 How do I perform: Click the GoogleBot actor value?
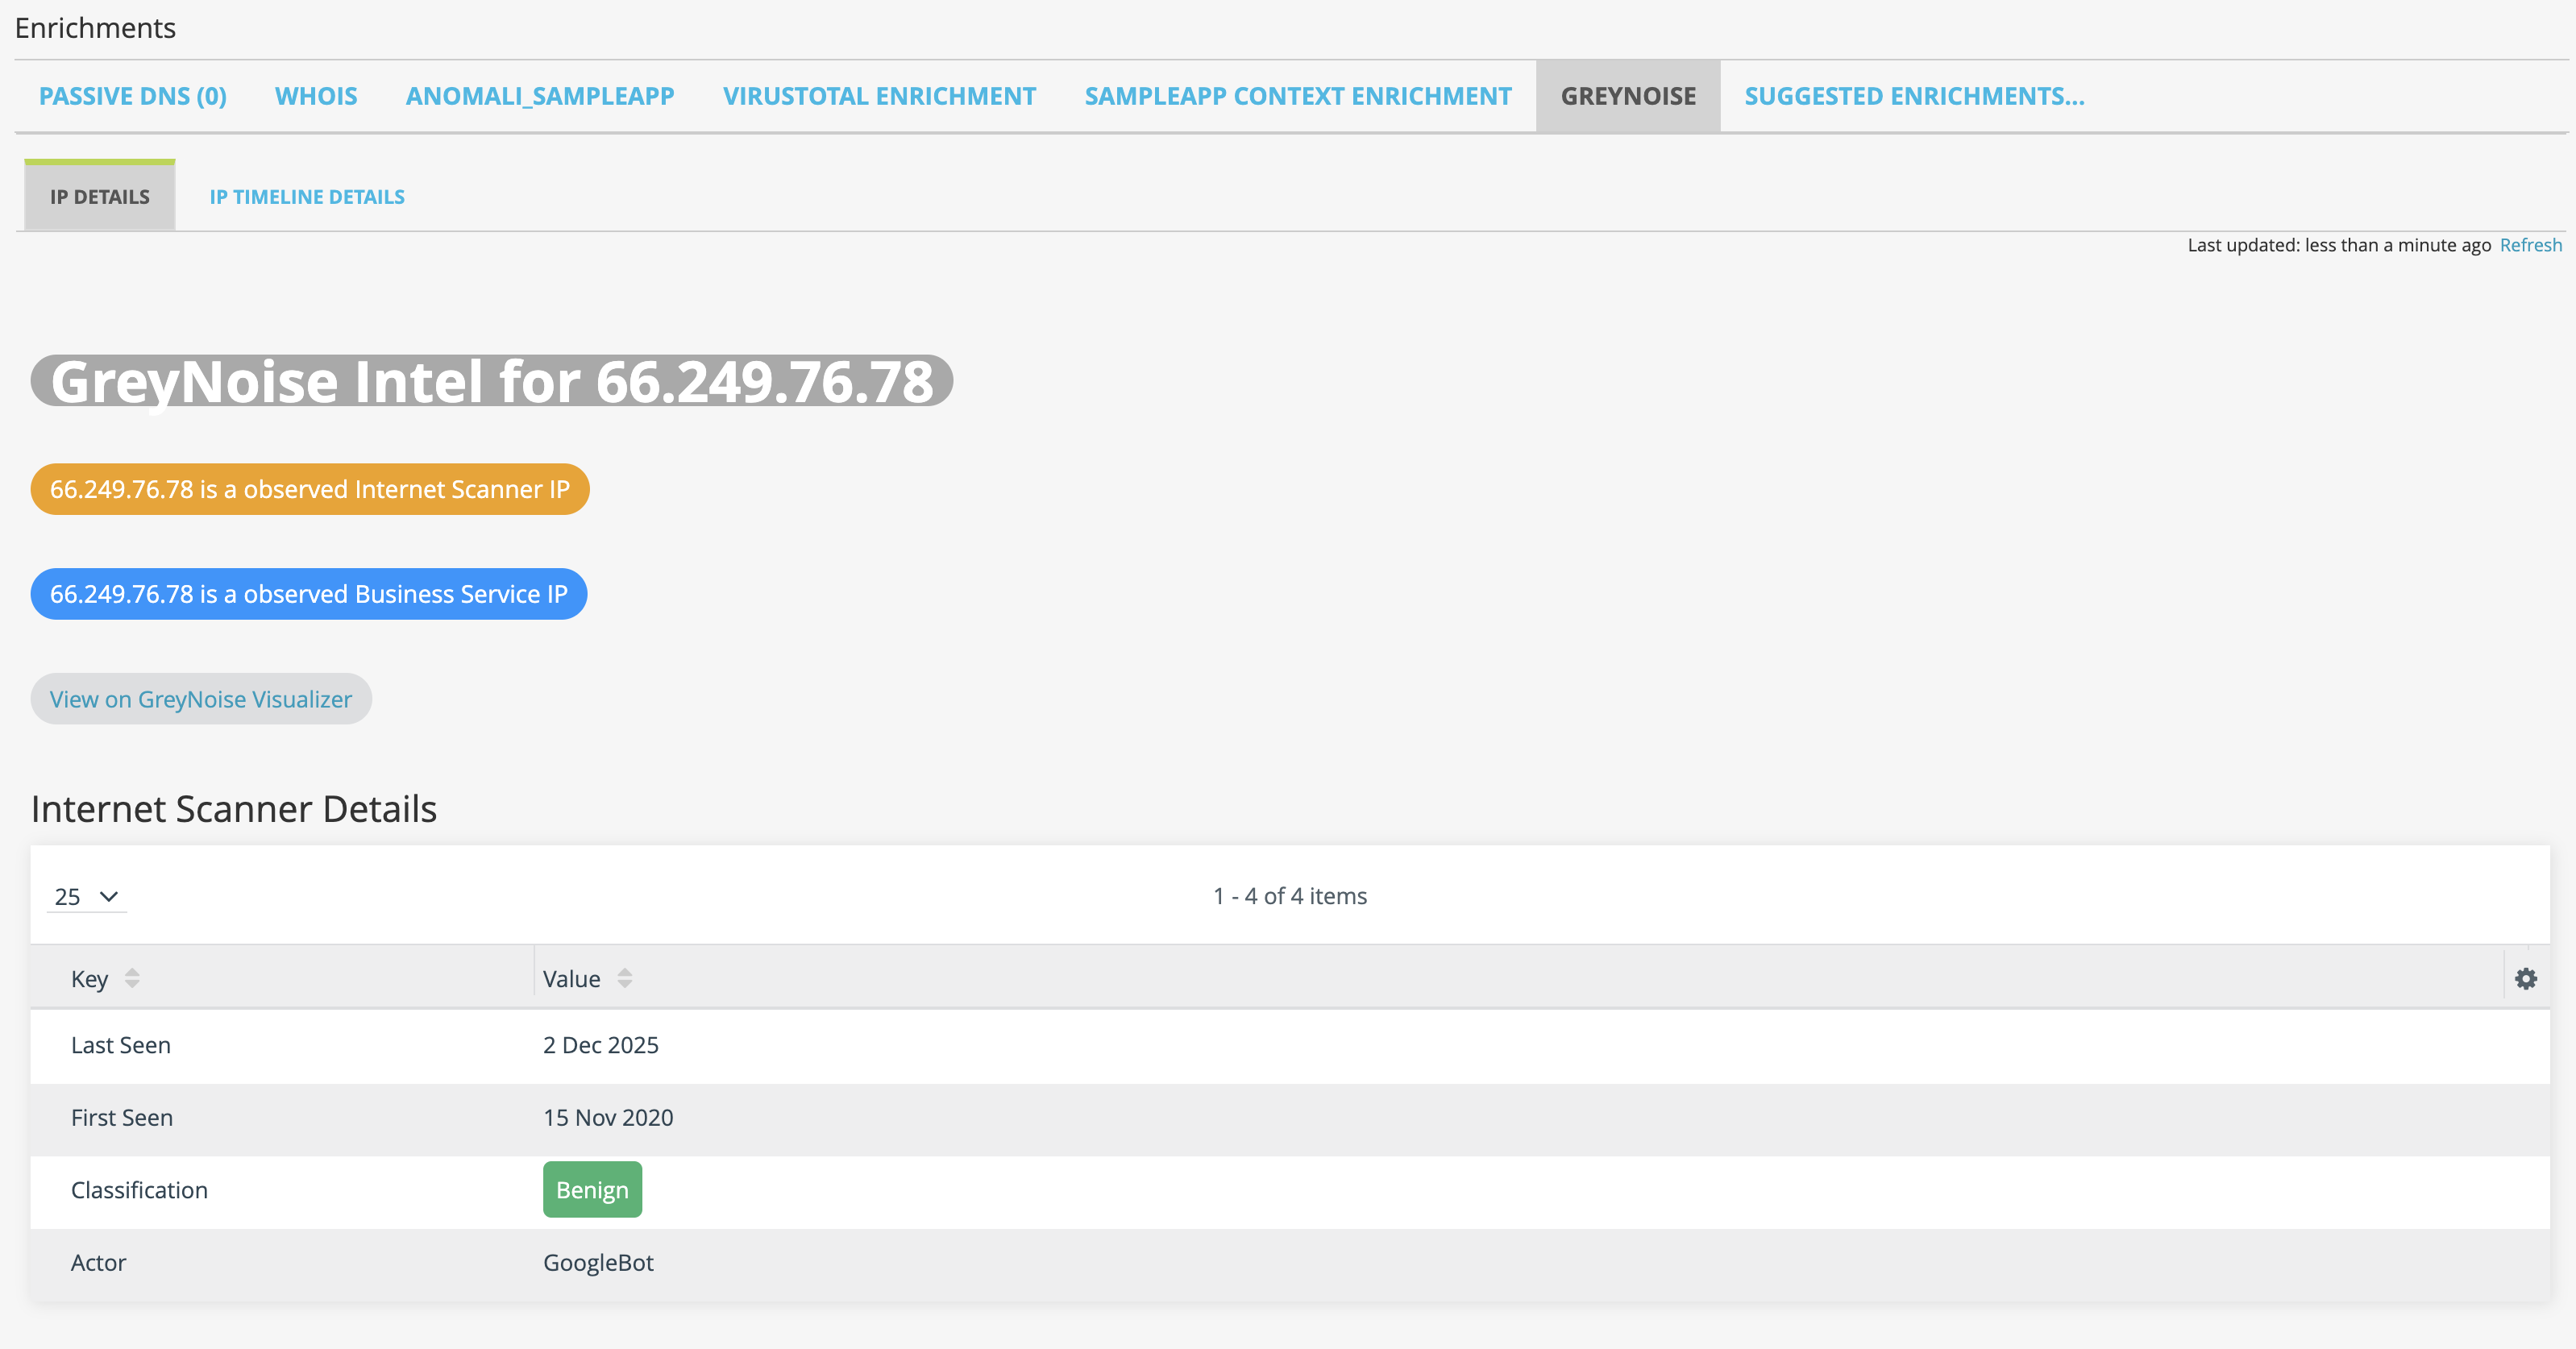[598, 1263]
